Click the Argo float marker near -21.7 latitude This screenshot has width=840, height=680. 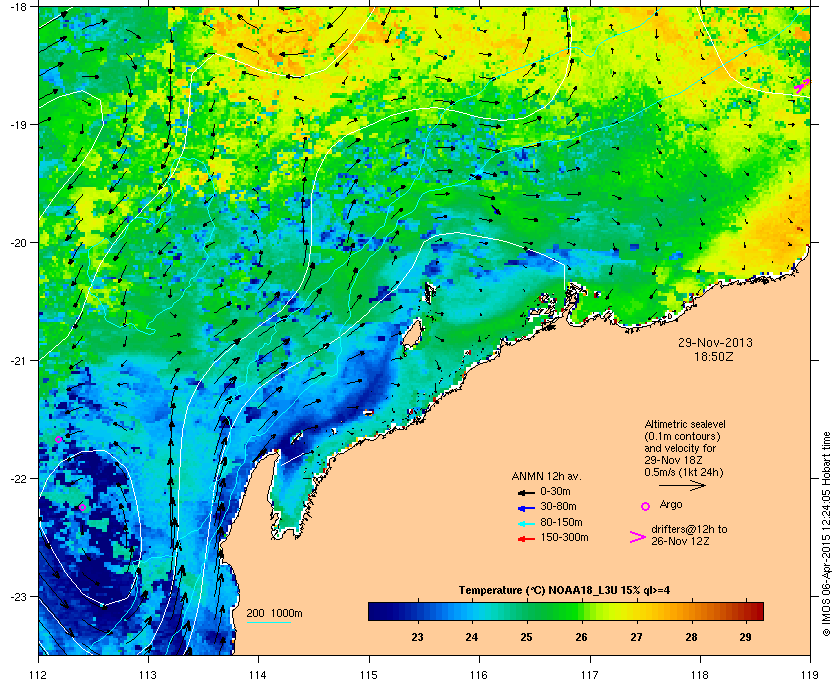click(x=58, y=439)
